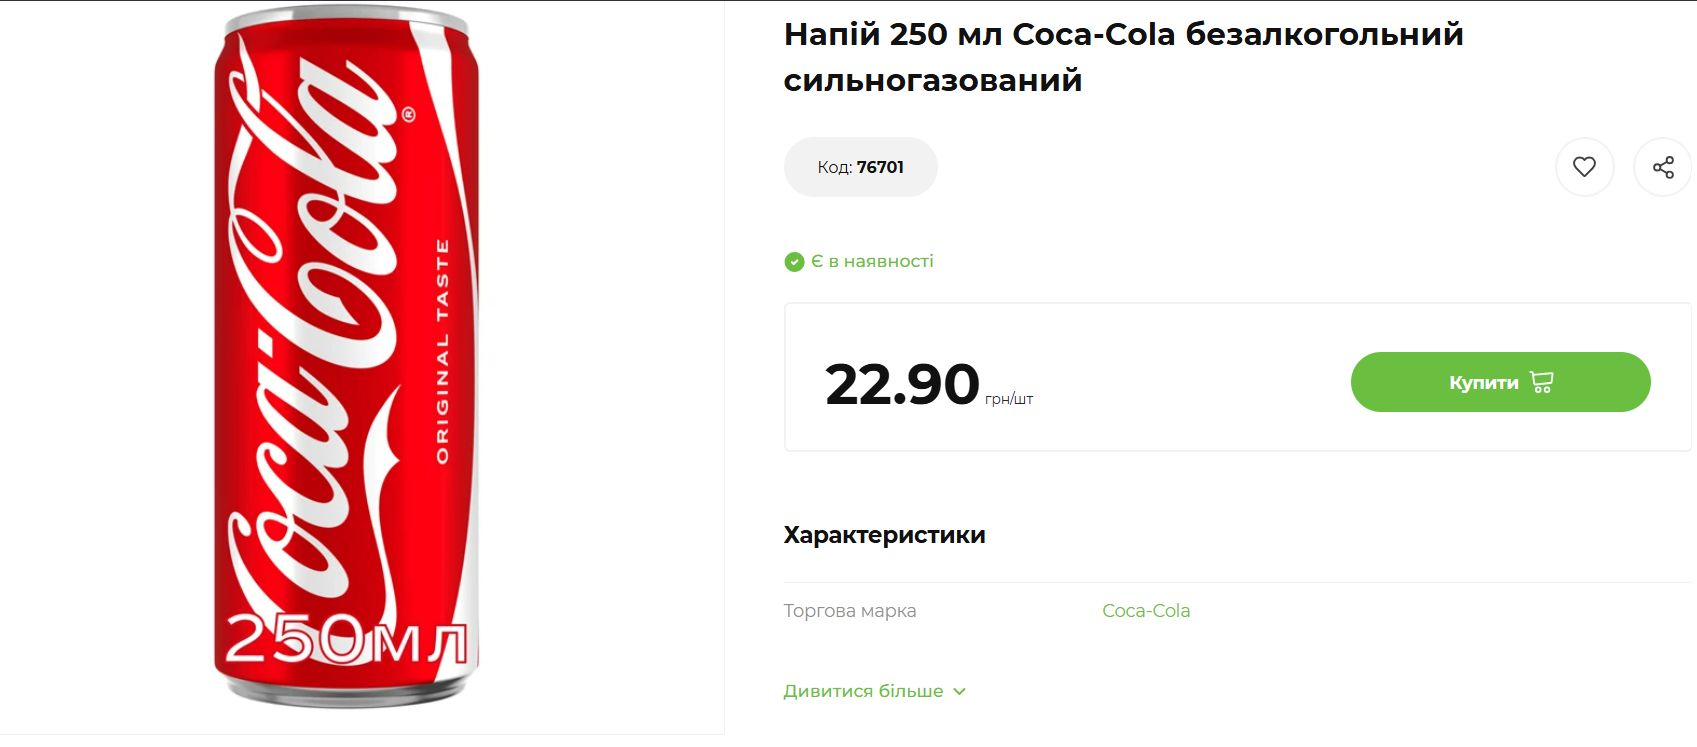1697x747 pixels.
Task: Click the chevron arrow beside Дивитися більше
Action: click(x=959, y=691)
